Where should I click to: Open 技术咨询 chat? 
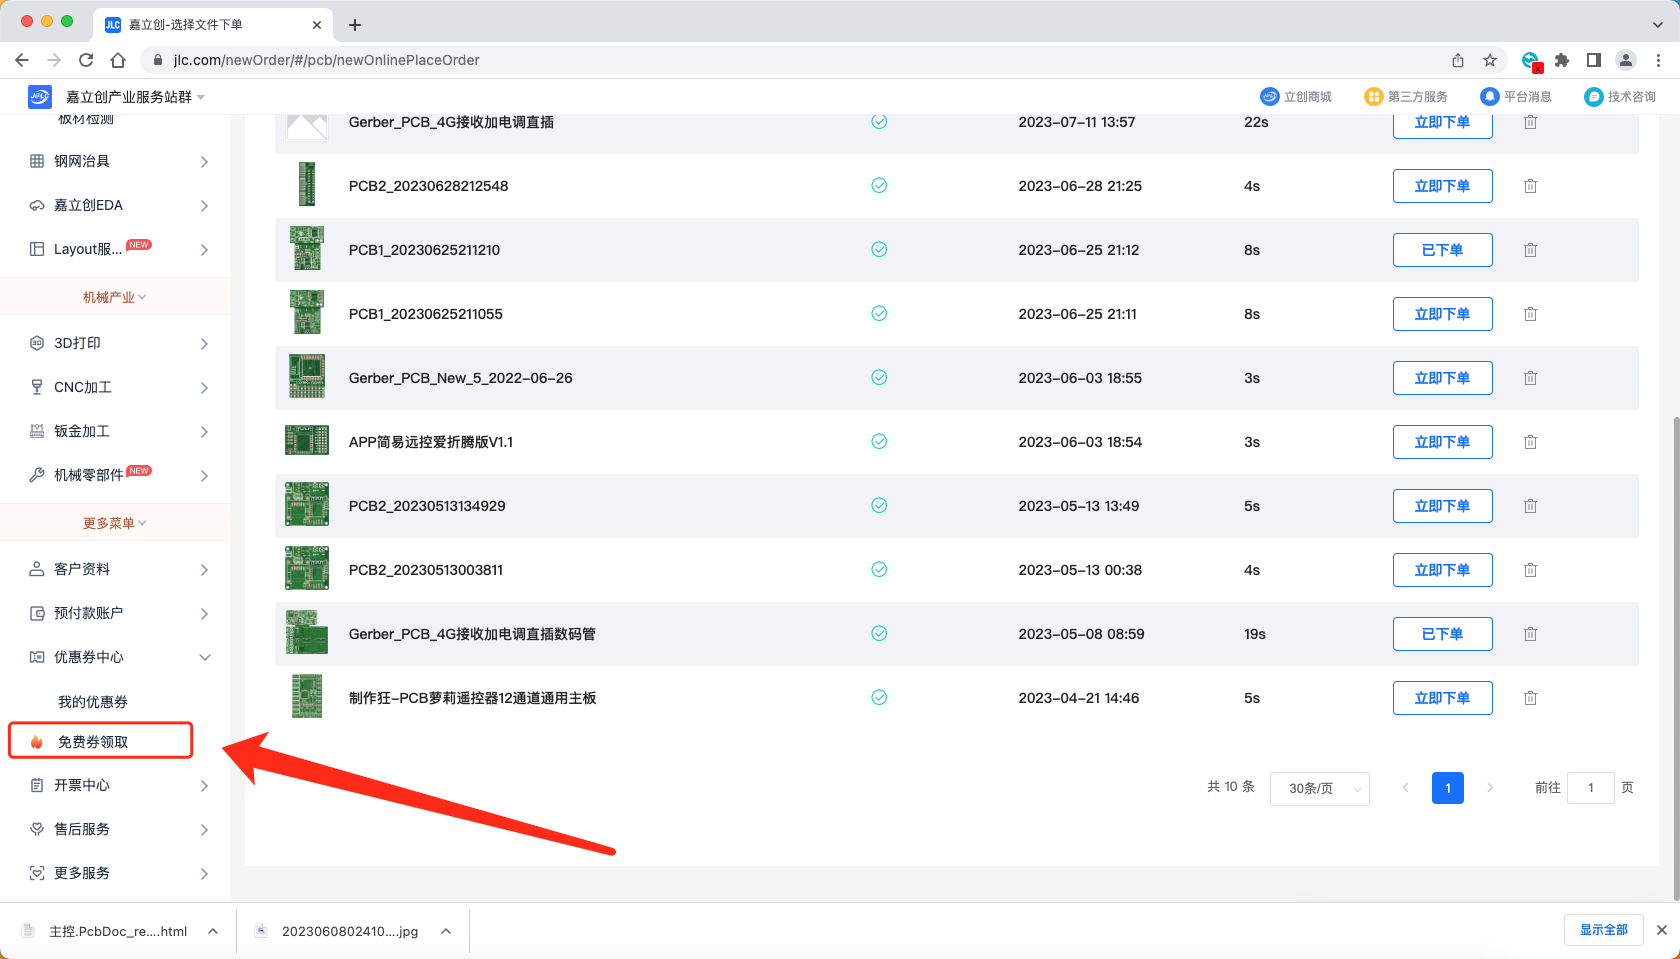coord(1620,96)
